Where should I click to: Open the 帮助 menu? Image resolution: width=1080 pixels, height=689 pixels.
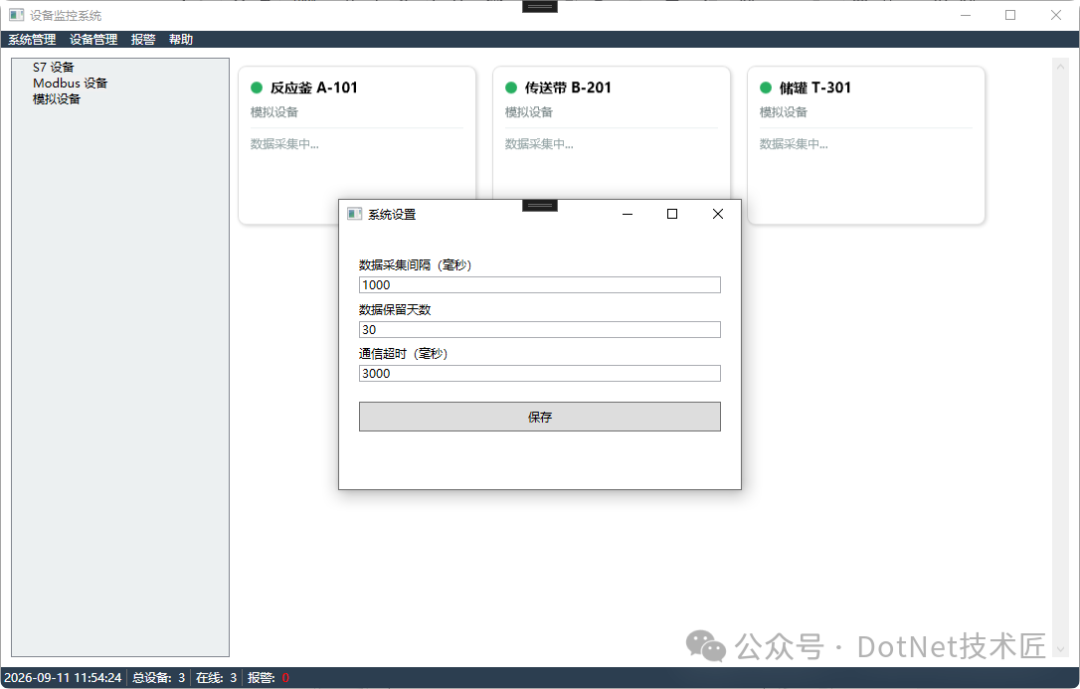click(x=181, y=39)
